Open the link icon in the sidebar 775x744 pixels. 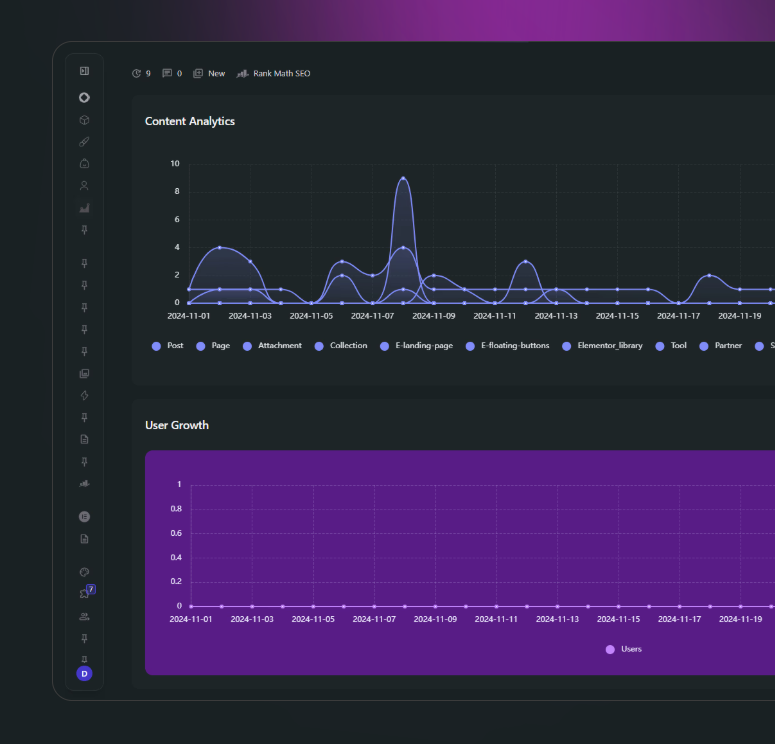(84, 142)
